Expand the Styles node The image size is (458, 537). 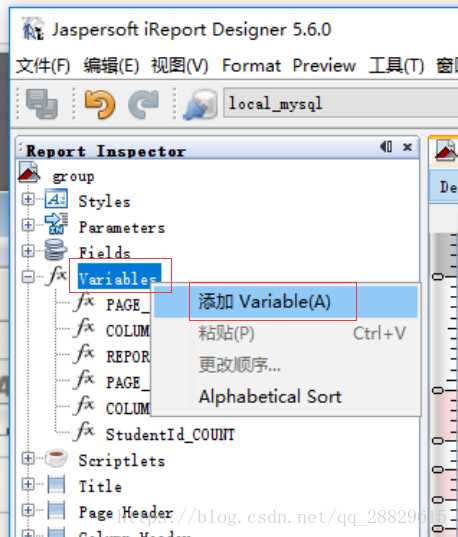(x=28, y=199)
